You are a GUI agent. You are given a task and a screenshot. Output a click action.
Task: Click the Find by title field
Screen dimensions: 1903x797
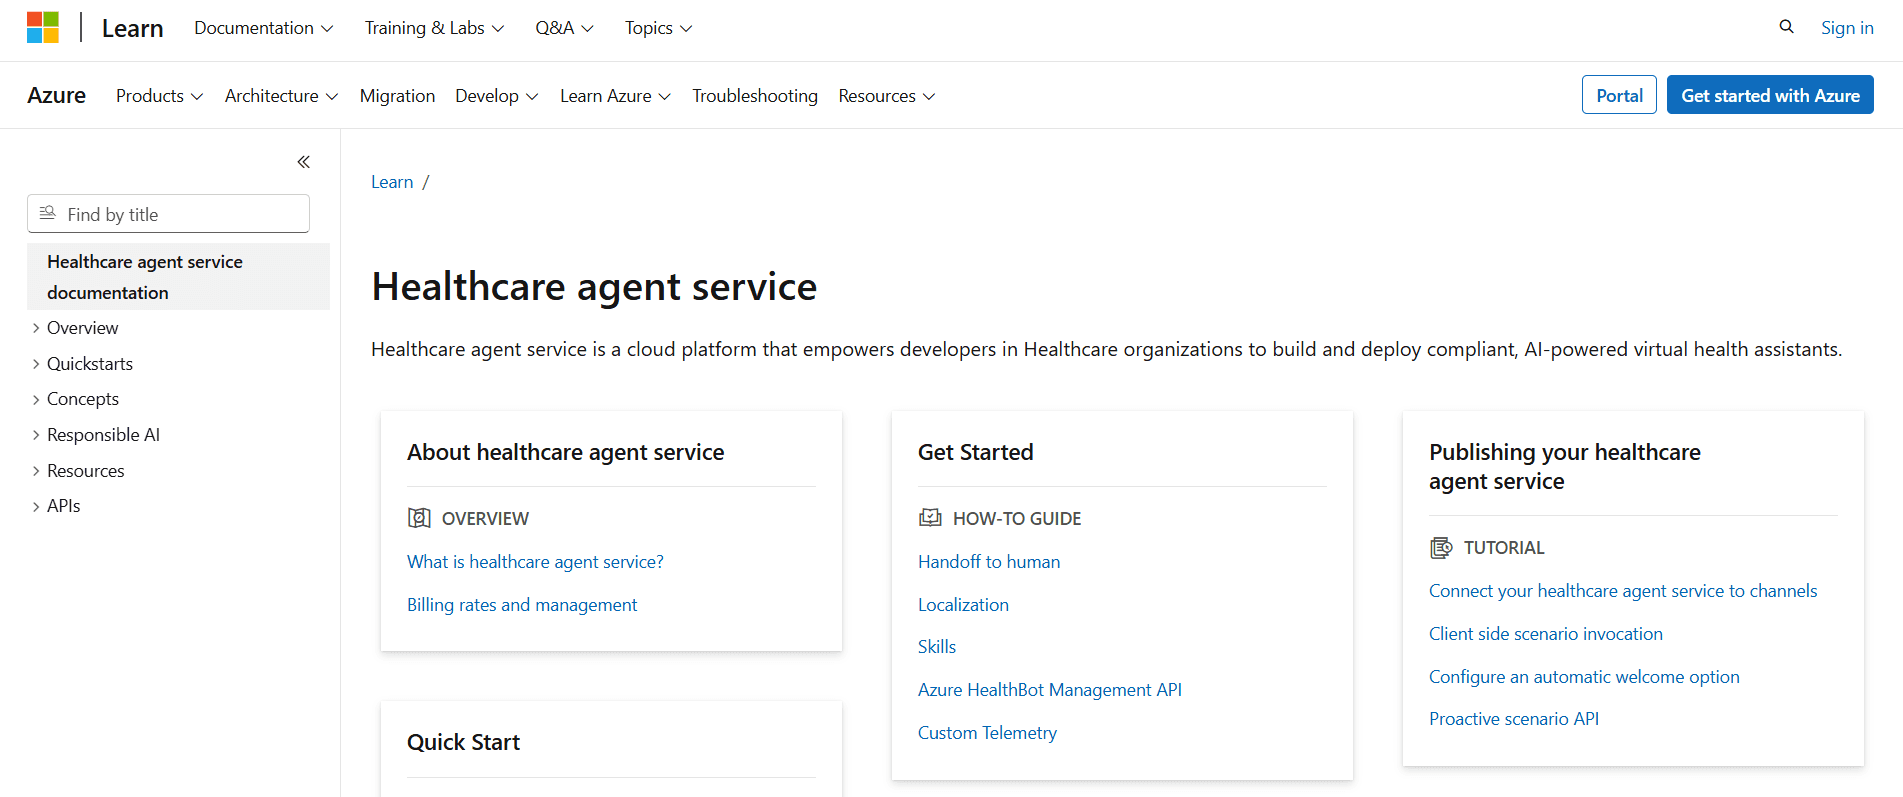point(180,214)
